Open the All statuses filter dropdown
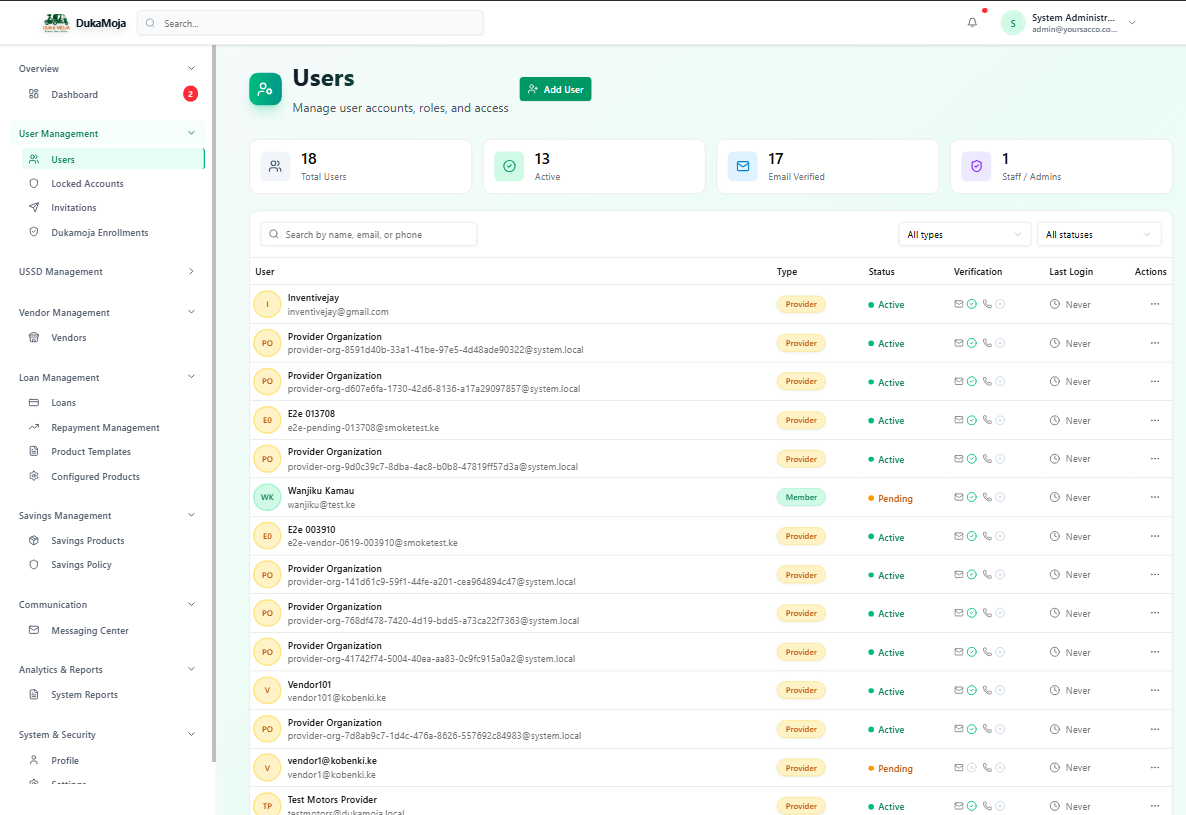The width and height of the screenshot is (1186, 815). point(1098,234)
